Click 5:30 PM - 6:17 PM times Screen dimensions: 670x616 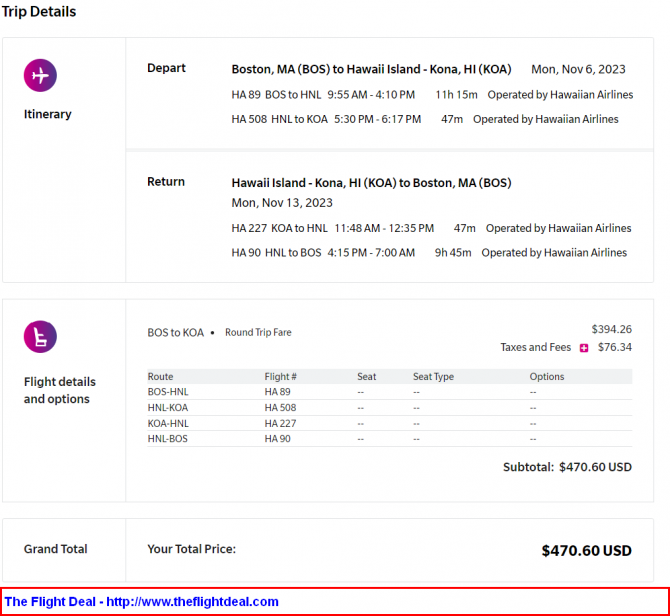[x=377, y=119]
